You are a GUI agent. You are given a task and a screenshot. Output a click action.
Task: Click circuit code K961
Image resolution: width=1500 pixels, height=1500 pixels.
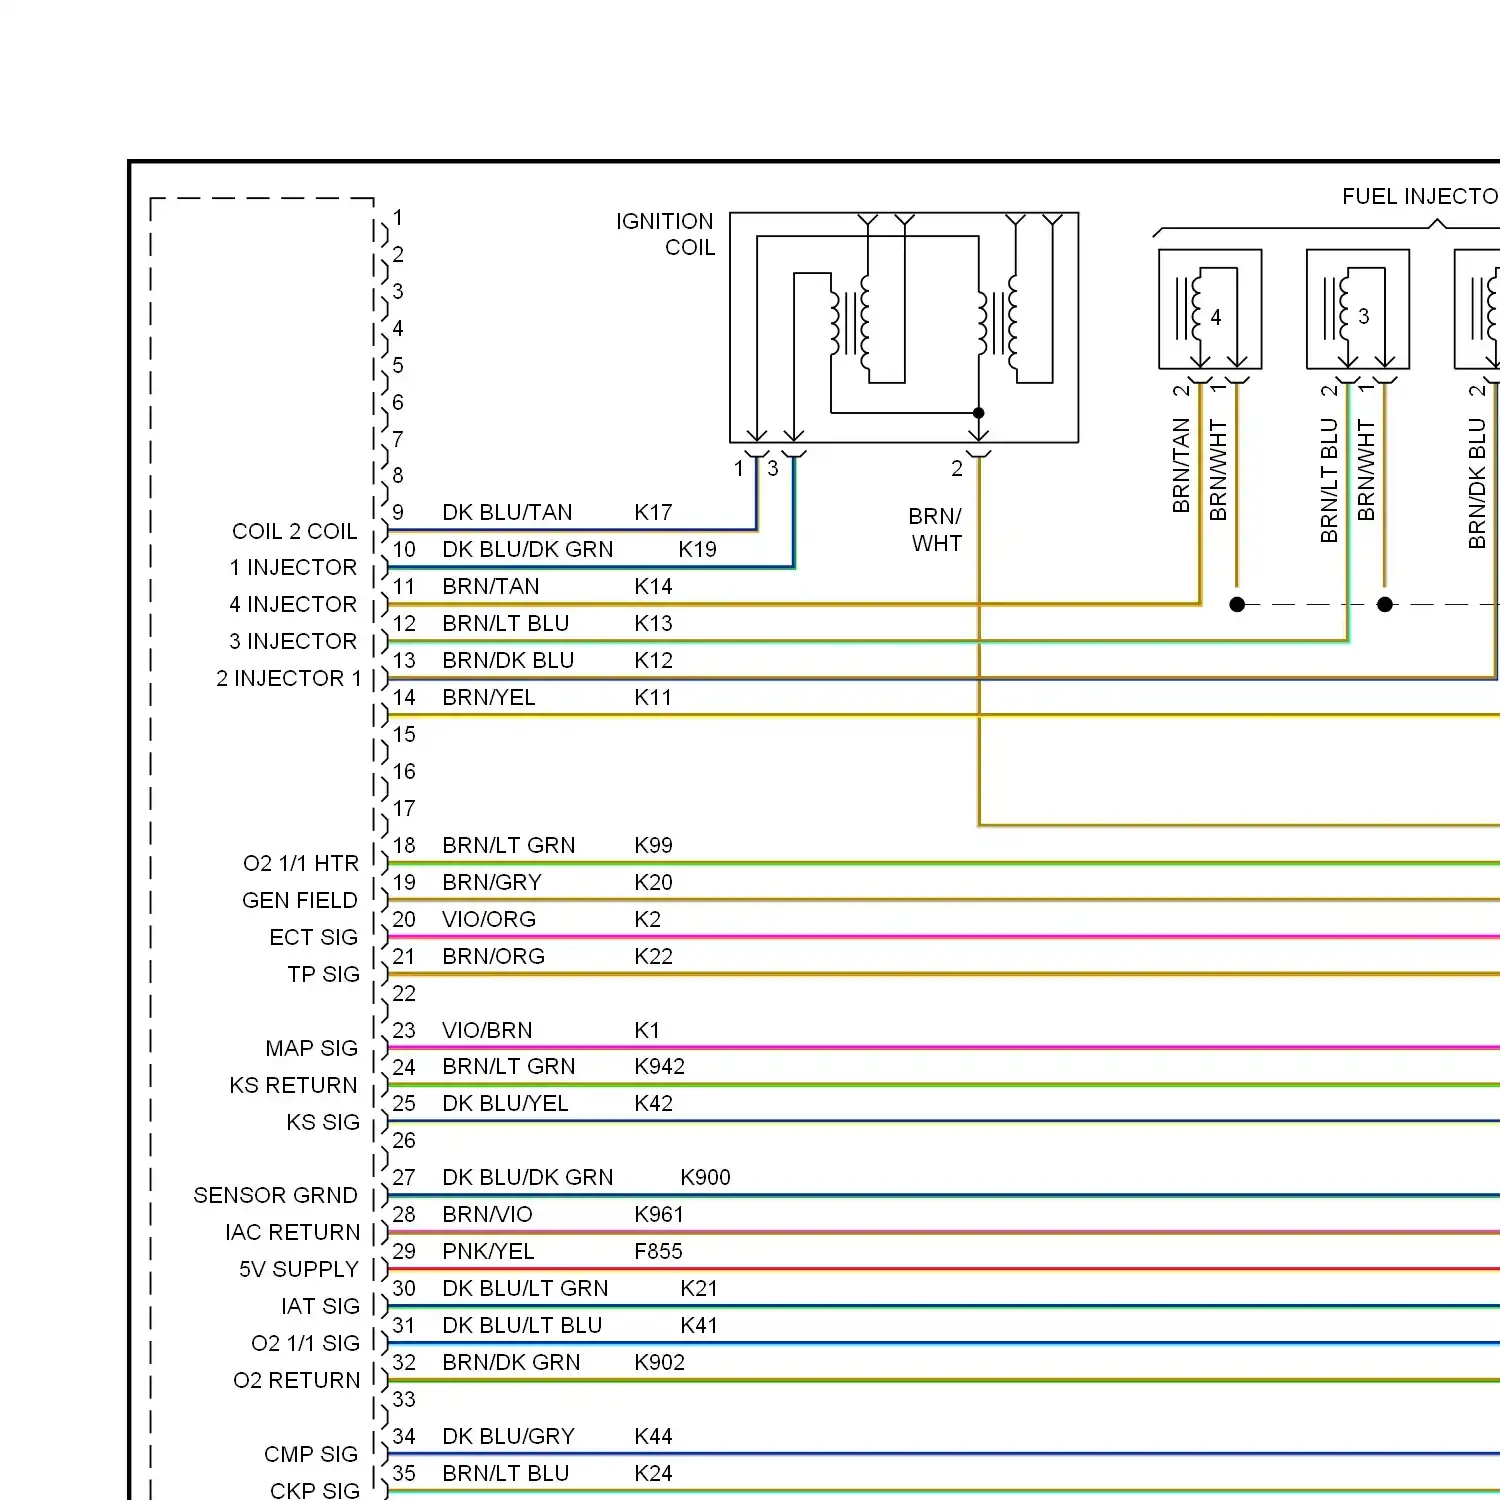(659, 1214)
